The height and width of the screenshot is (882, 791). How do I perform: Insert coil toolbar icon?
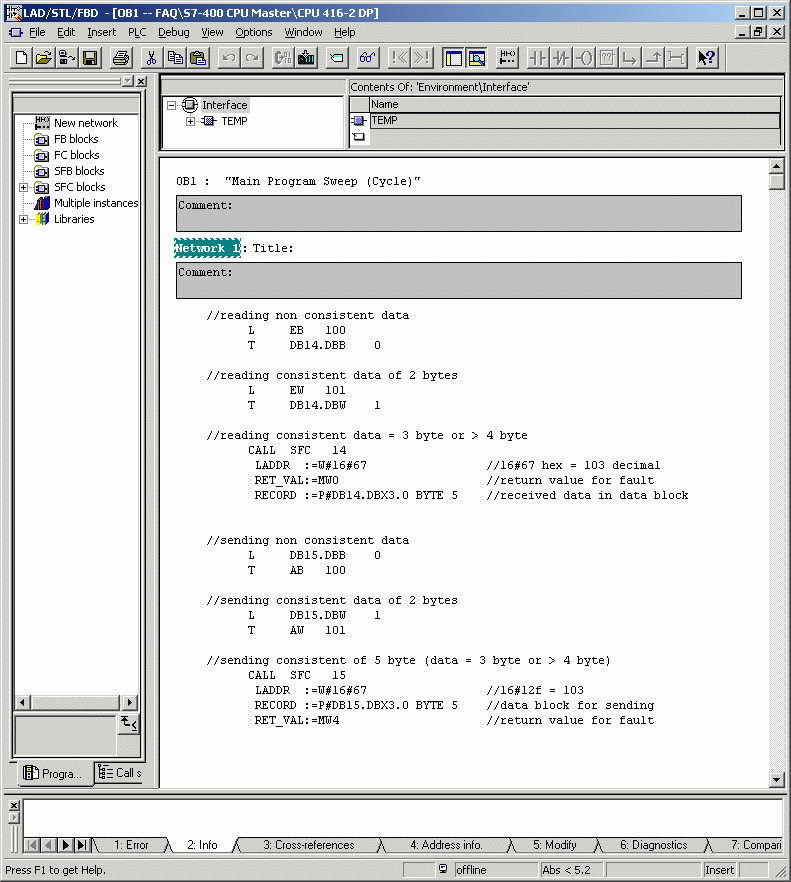click(585, 58)
